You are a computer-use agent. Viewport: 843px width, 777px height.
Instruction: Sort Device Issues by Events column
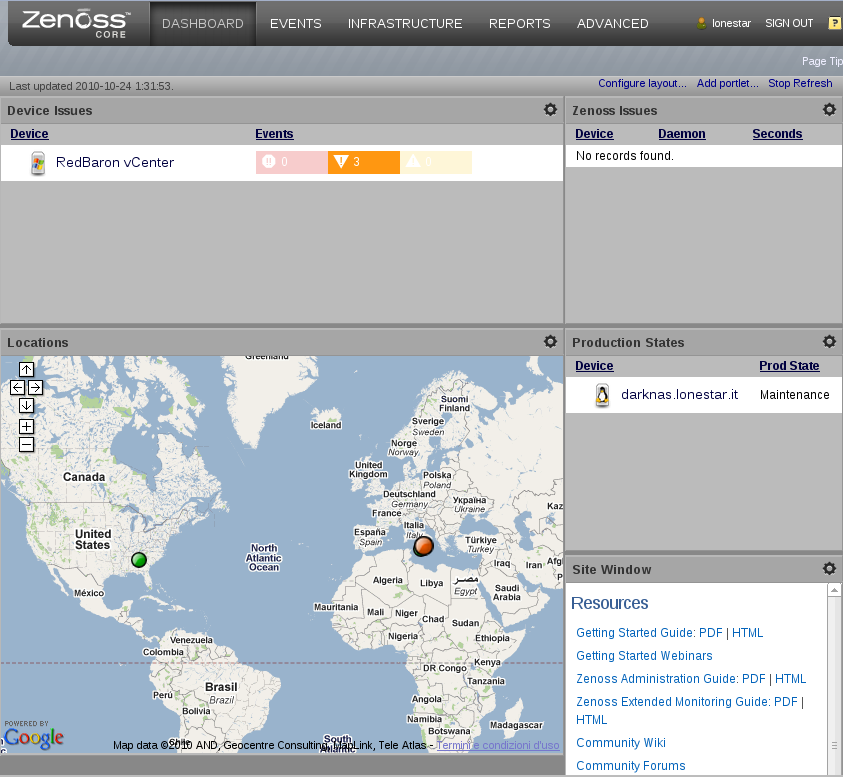pos(274,134)
